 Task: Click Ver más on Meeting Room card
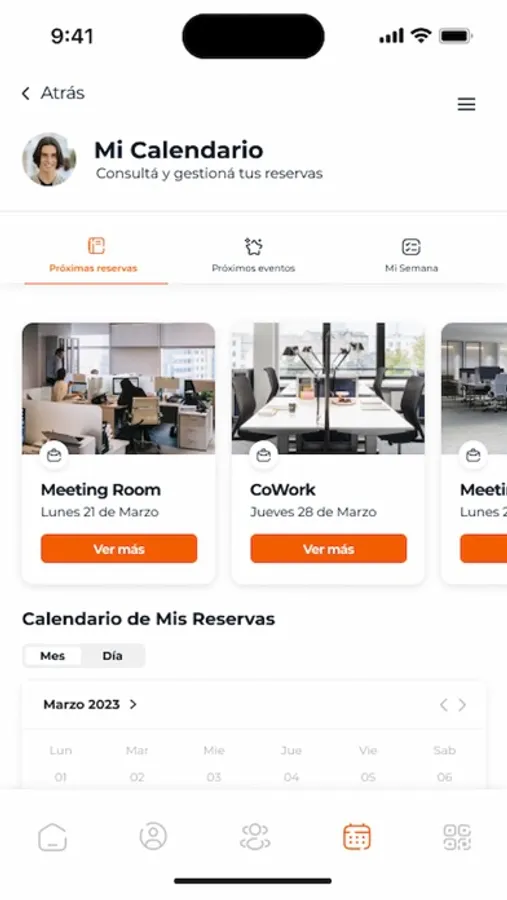tap(119, 549)
